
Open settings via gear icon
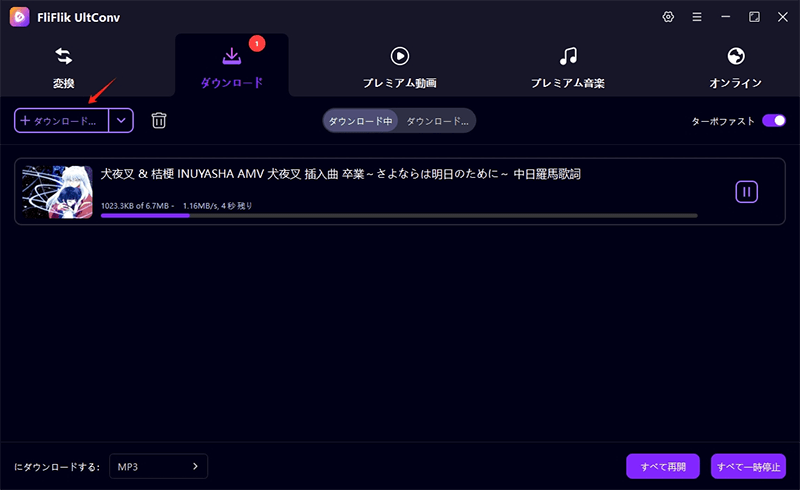(668, 17)
